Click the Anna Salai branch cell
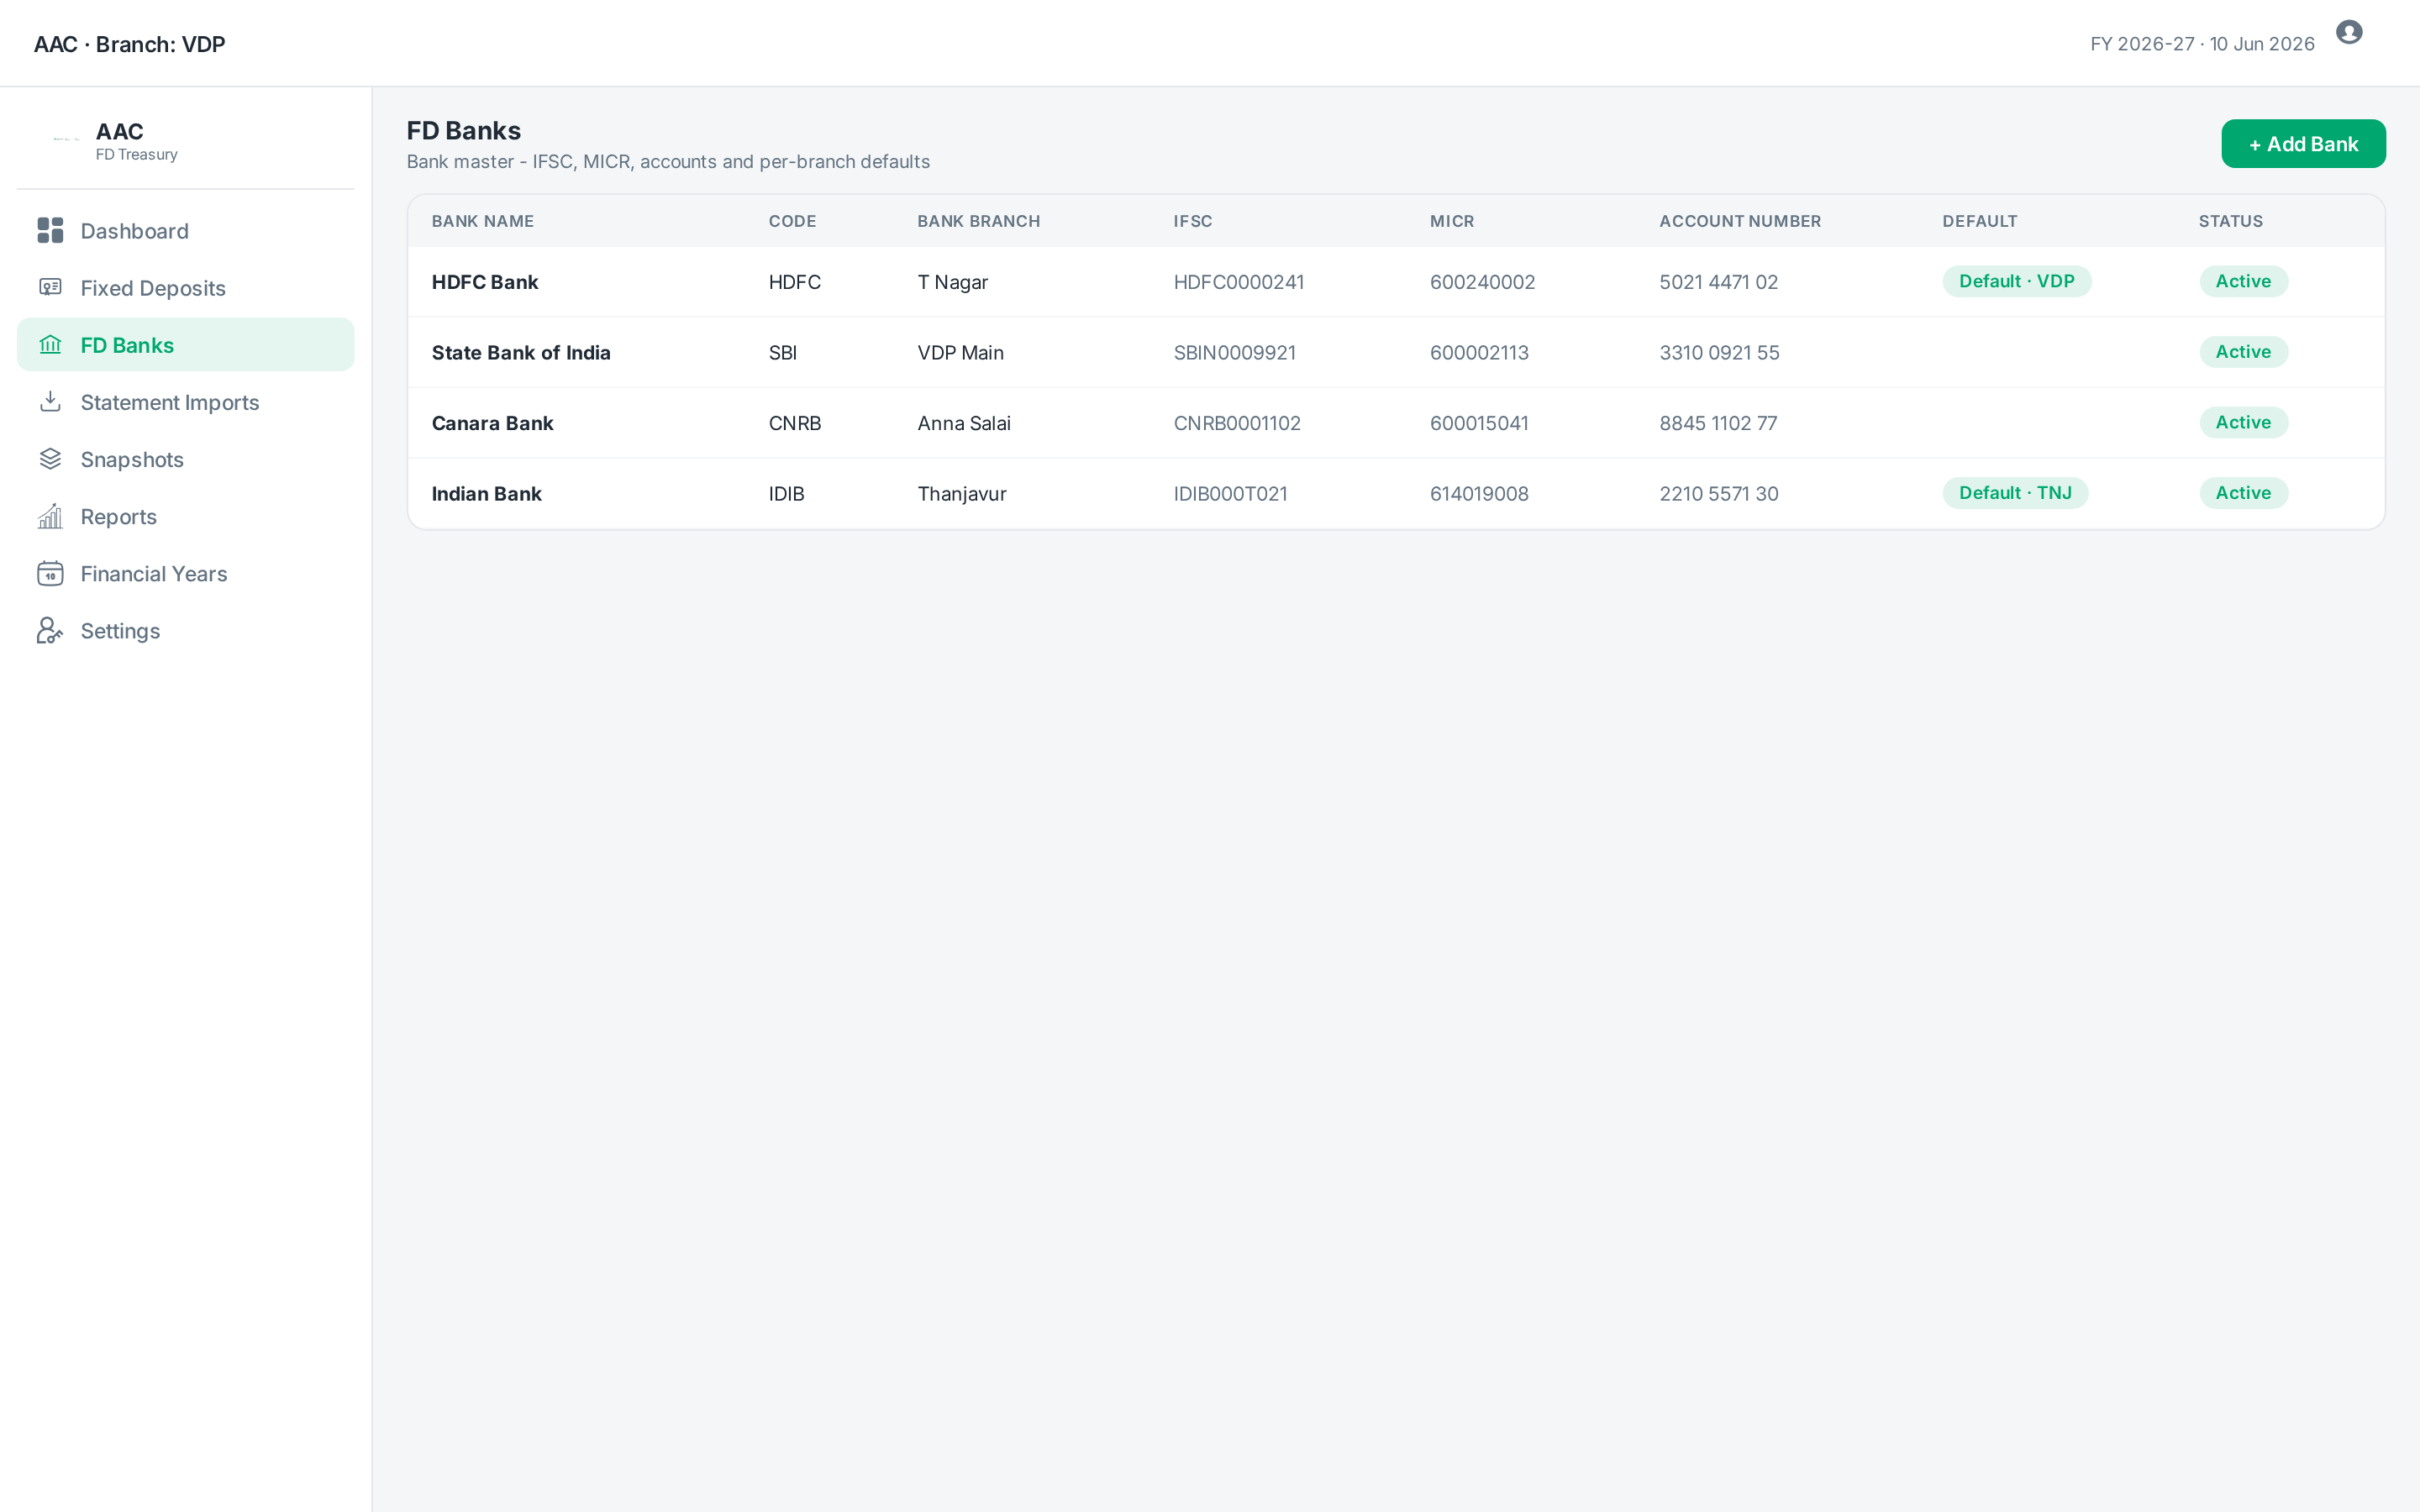This screenshot has width=2420, height=1512. pyautogui.click(x=964, y=423)
